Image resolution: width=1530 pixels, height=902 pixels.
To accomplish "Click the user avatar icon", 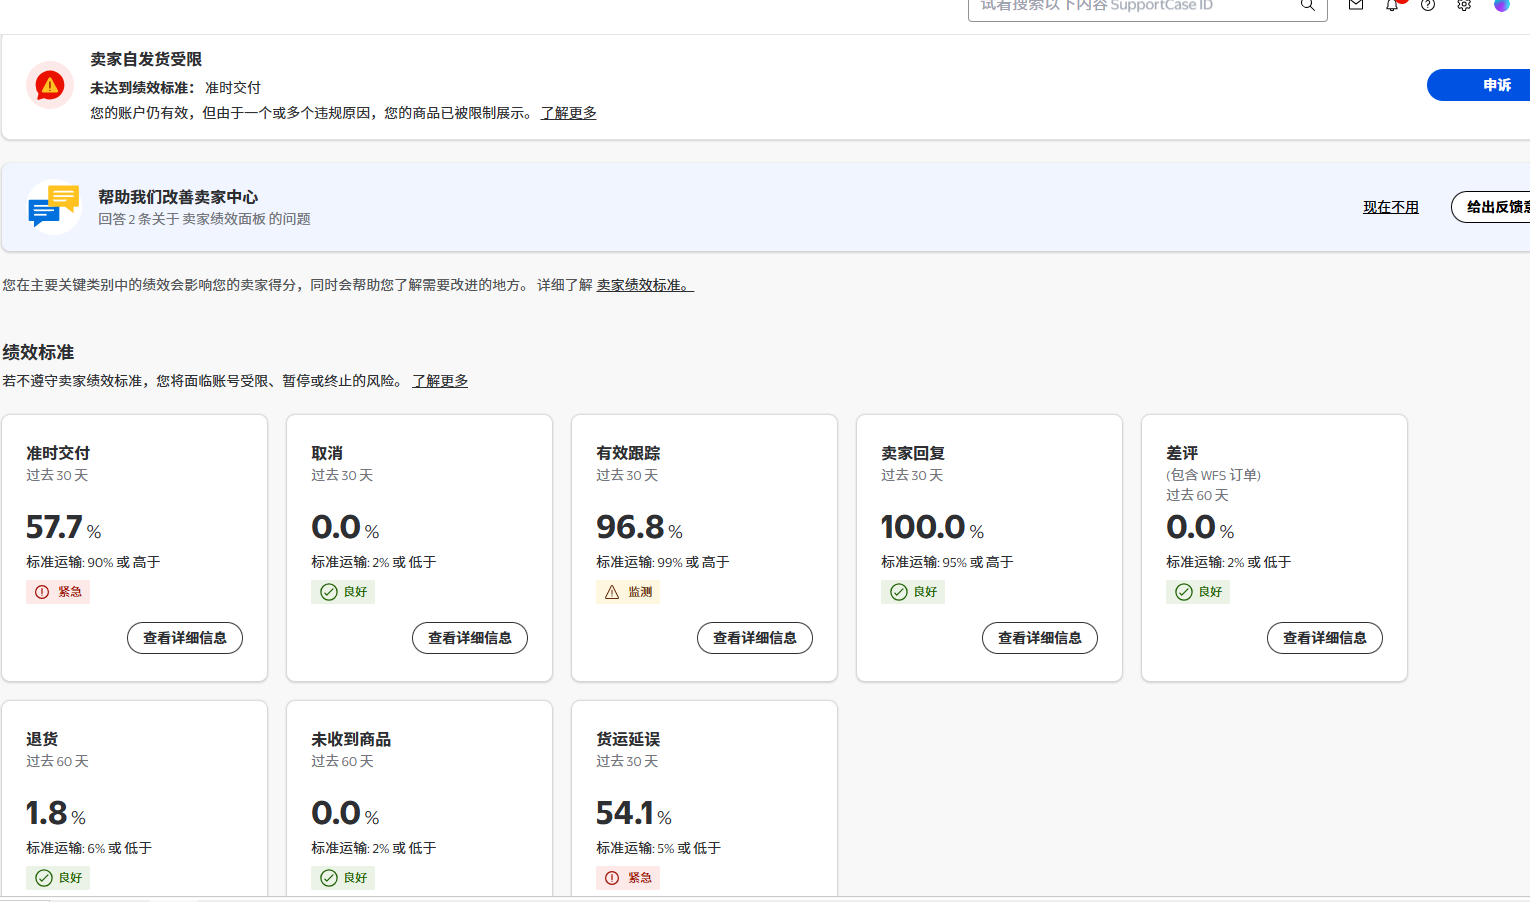I will pos(1501,5).
